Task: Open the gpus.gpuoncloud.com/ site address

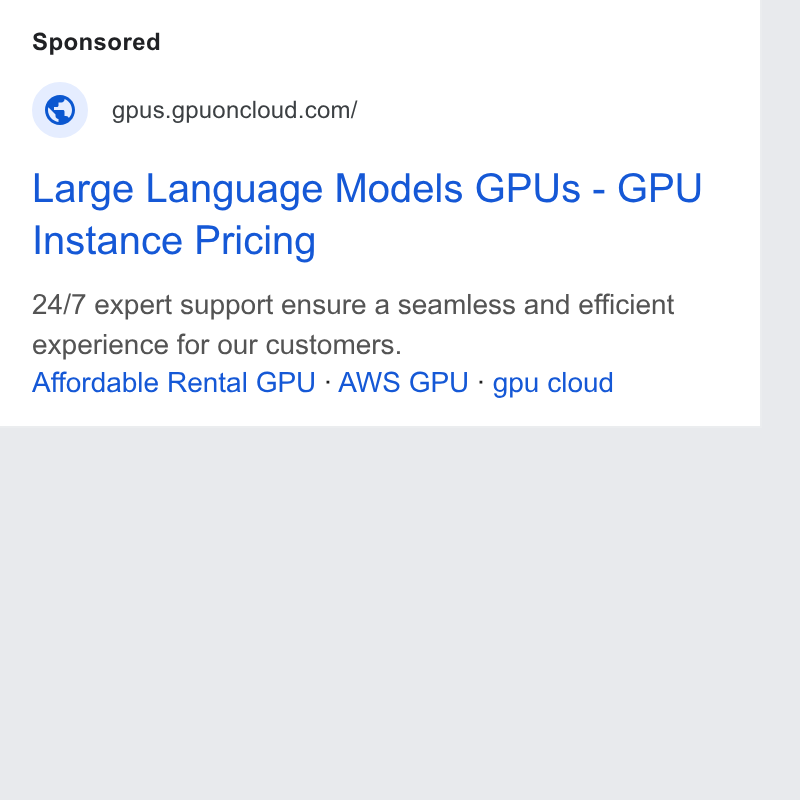Action: pyautogui.click(x=234, y=110)
